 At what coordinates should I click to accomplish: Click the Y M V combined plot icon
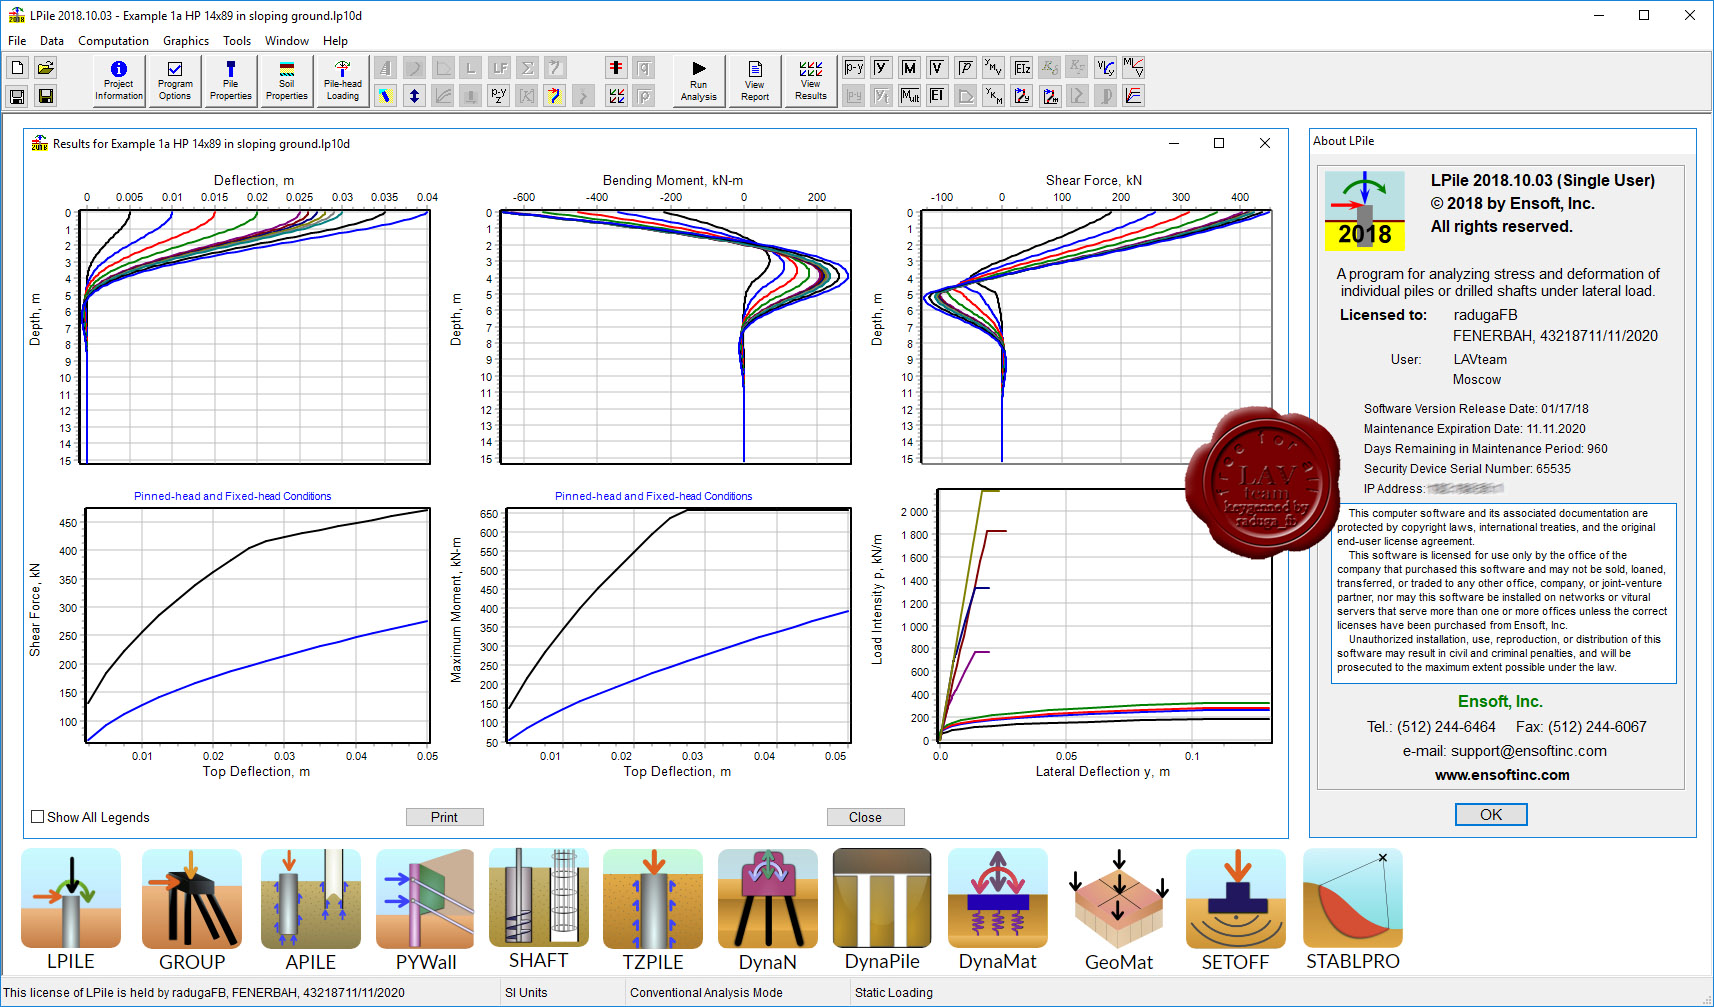pos(993,68)
